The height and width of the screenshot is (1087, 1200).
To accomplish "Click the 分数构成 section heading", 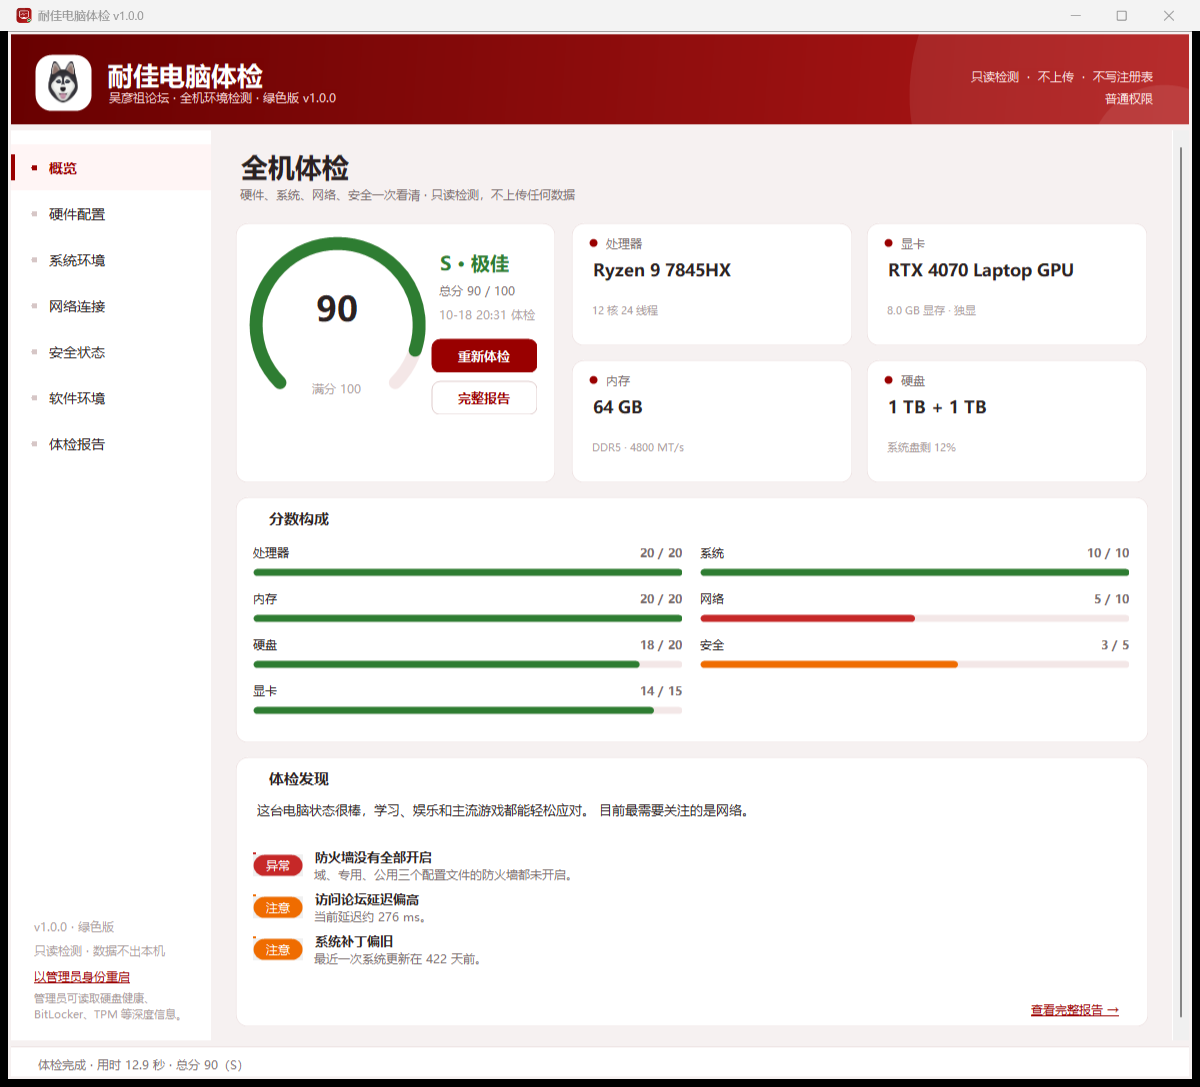I will tap(299, 519).
